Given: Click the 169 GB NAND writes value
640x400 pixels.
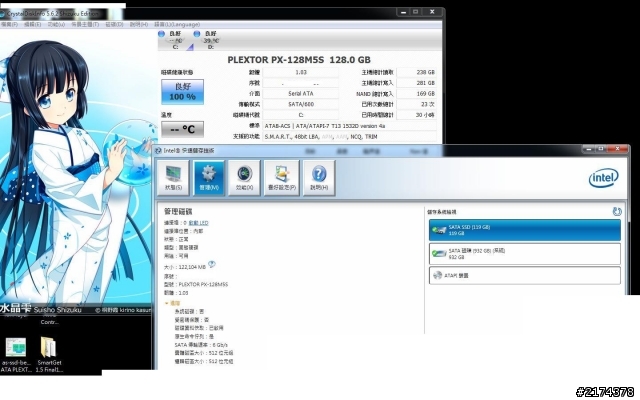Looking at the screenshot, I should 416,93.
